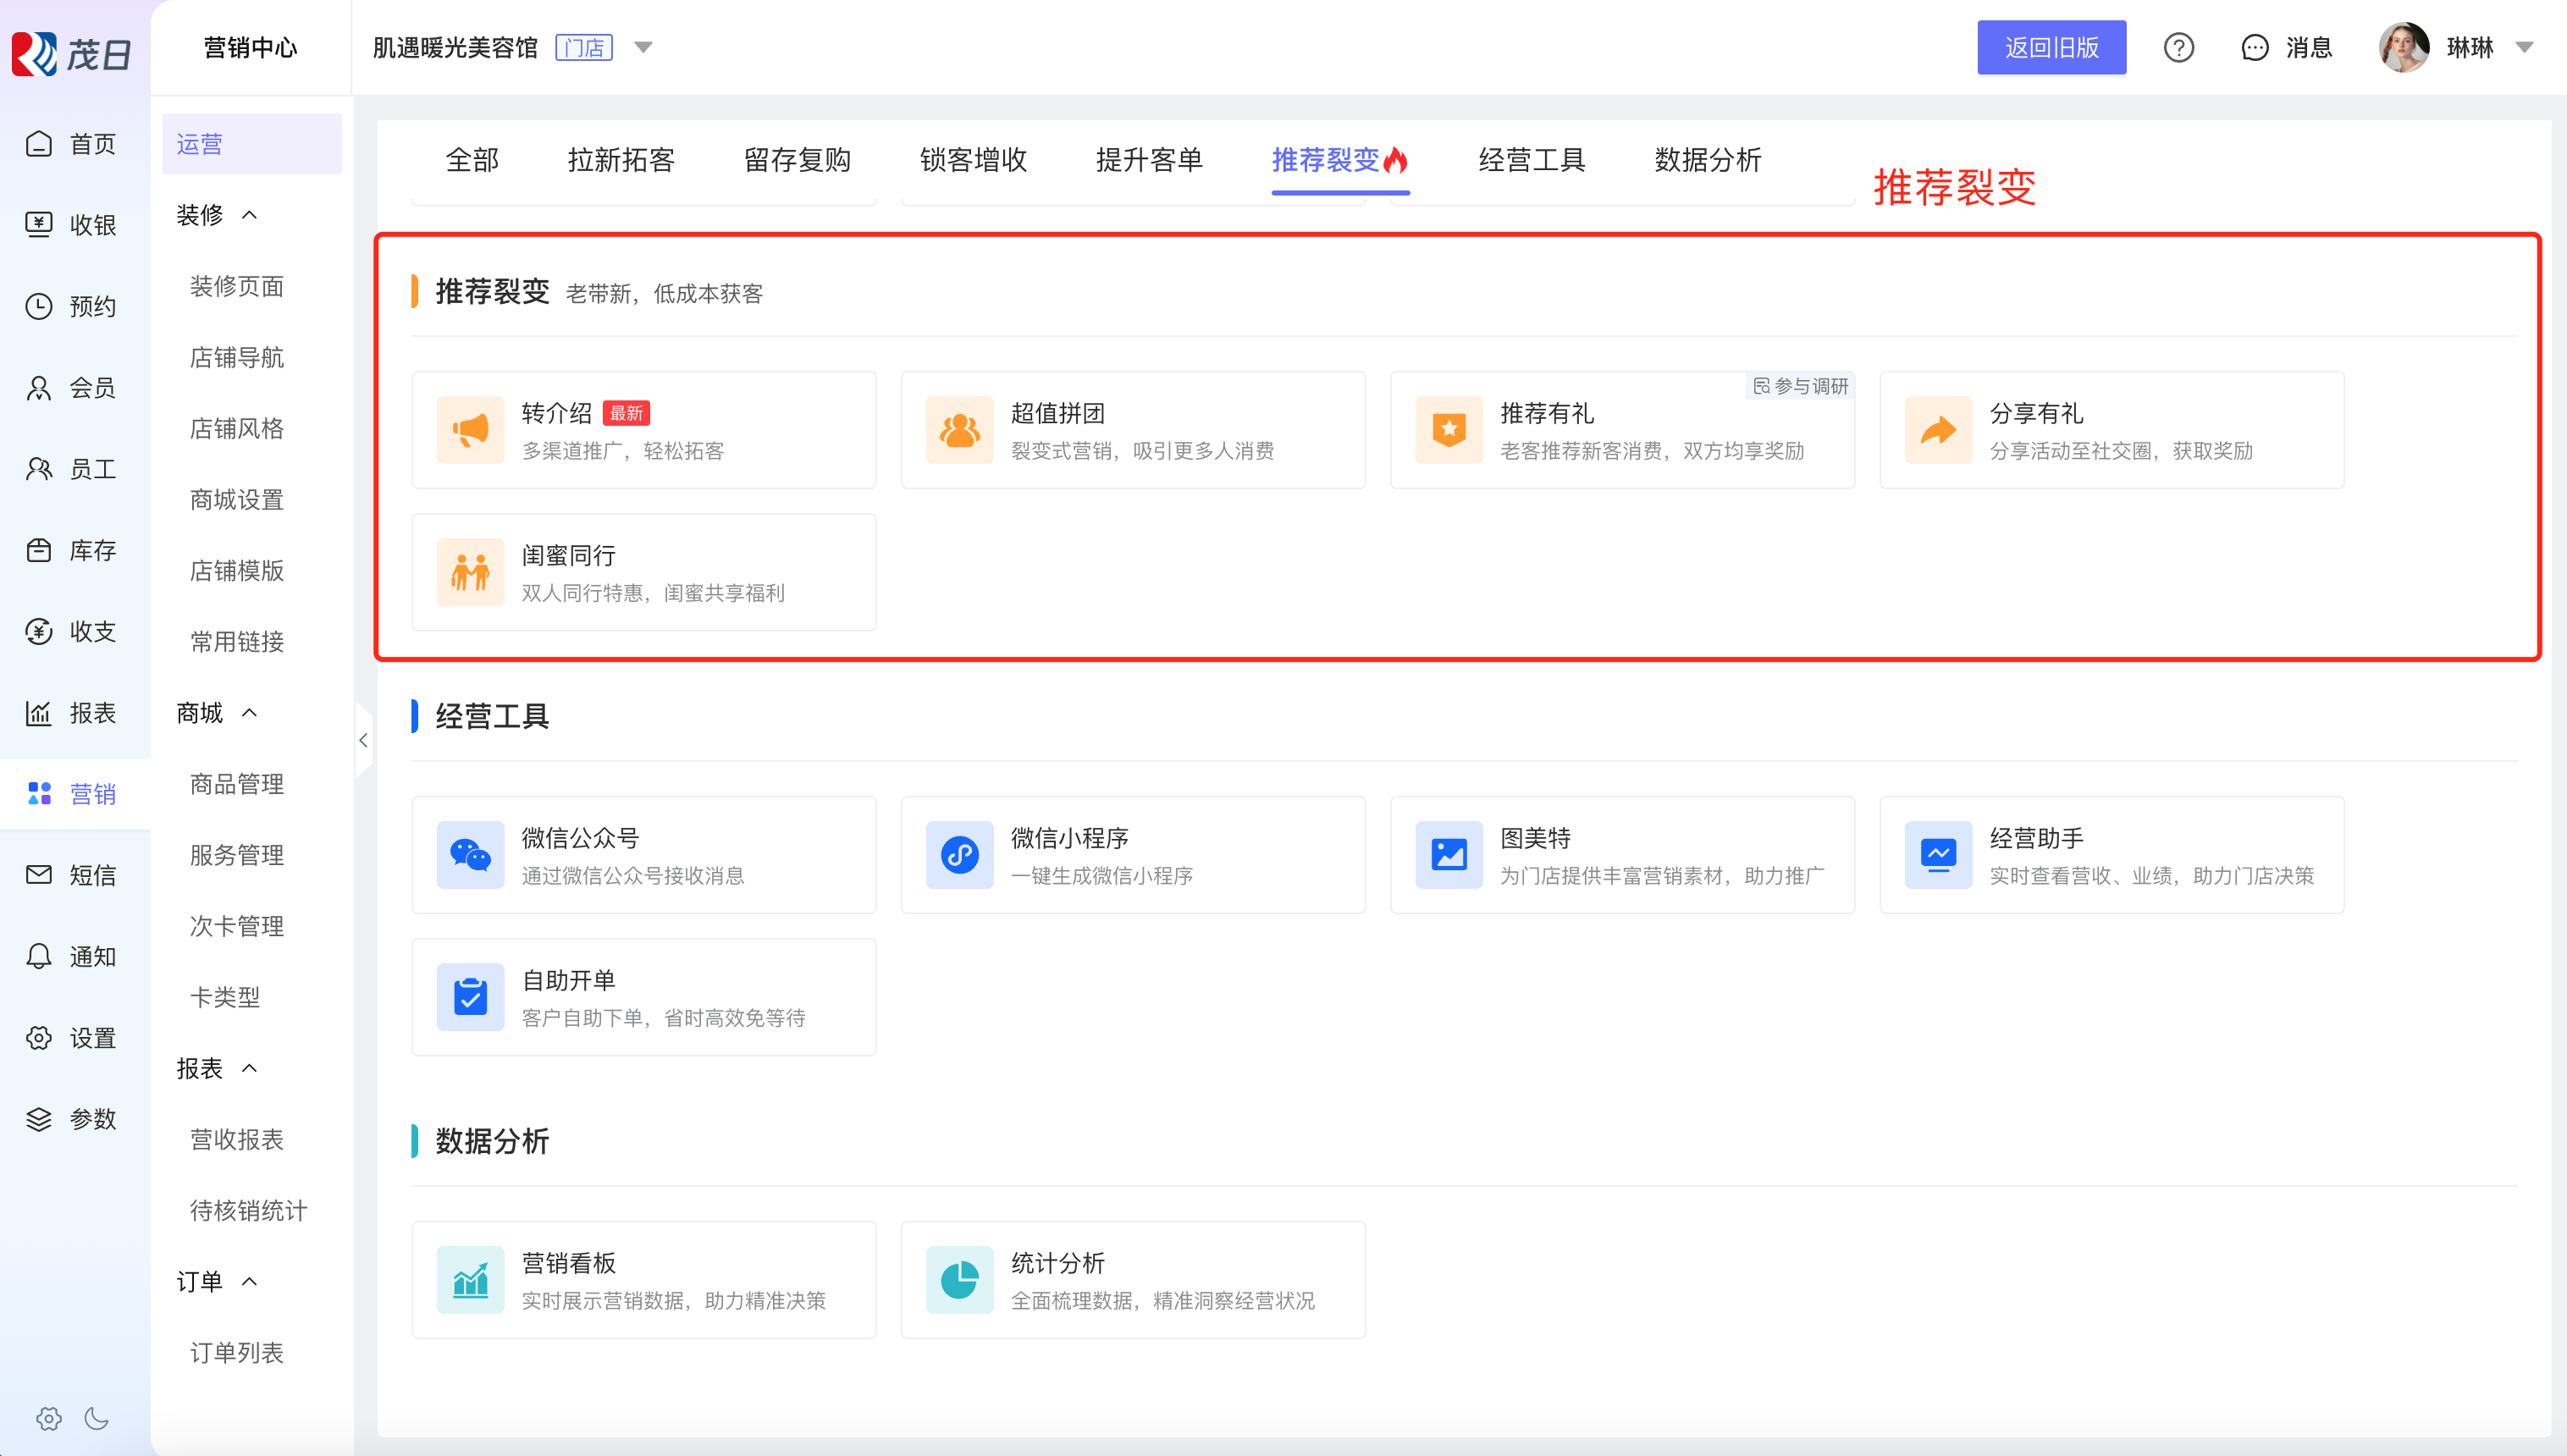Click the 参与调研 survey link

[x=1800, y=386]
